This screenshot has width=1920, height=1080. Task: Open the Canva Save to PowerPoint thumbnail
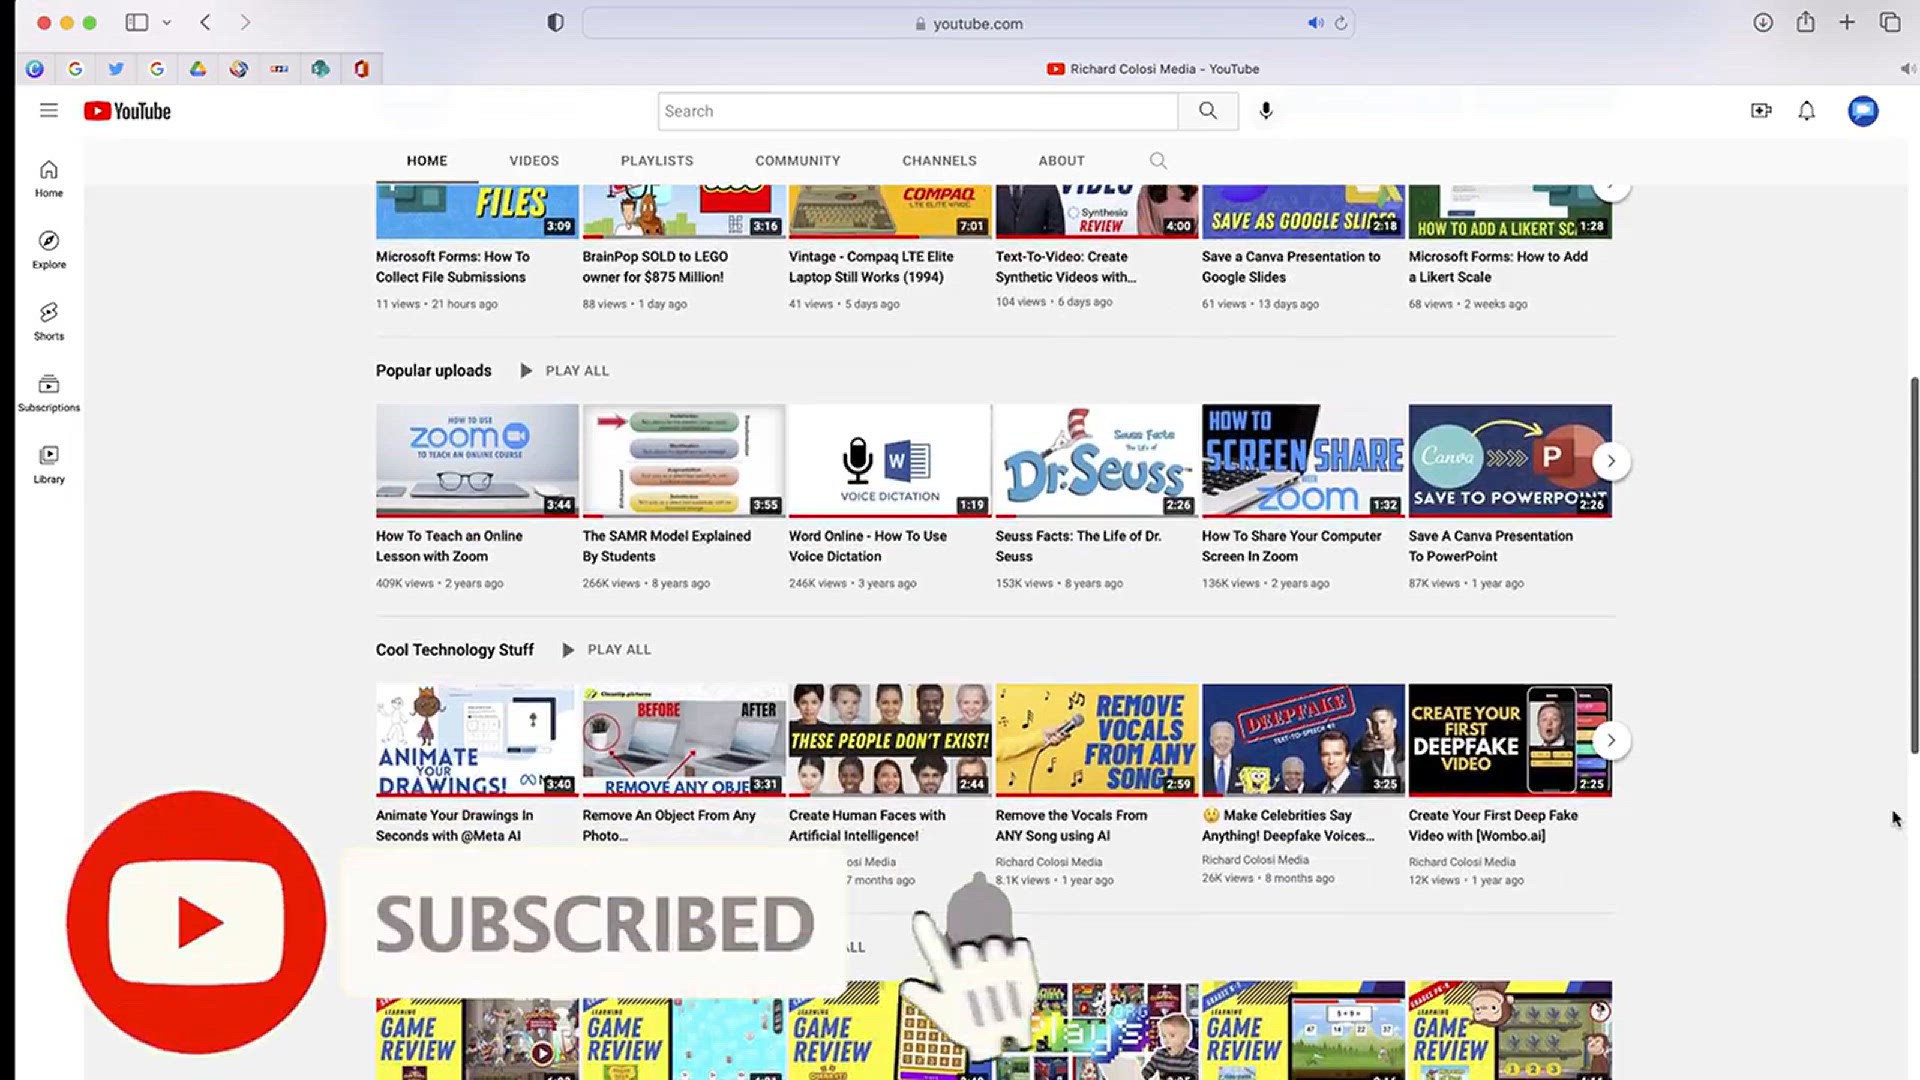click(1509, 461)
